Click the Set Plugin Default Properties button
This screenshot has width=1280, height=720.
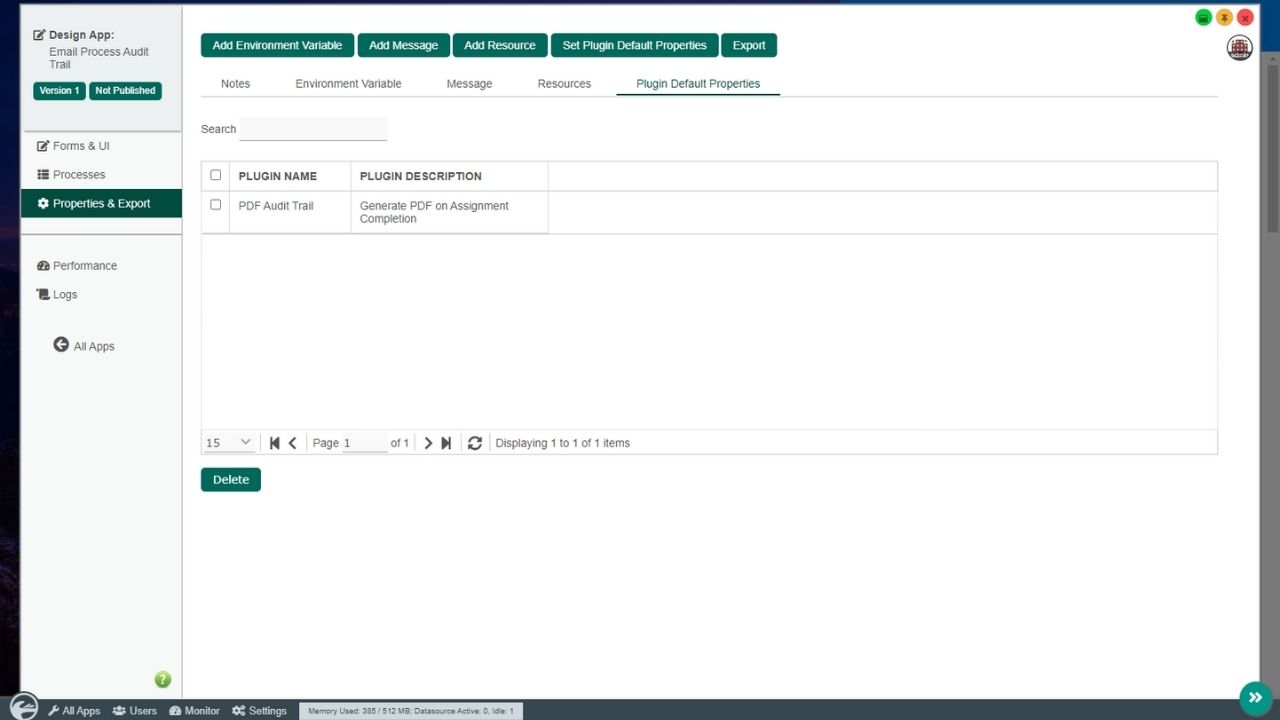(634, 45)
